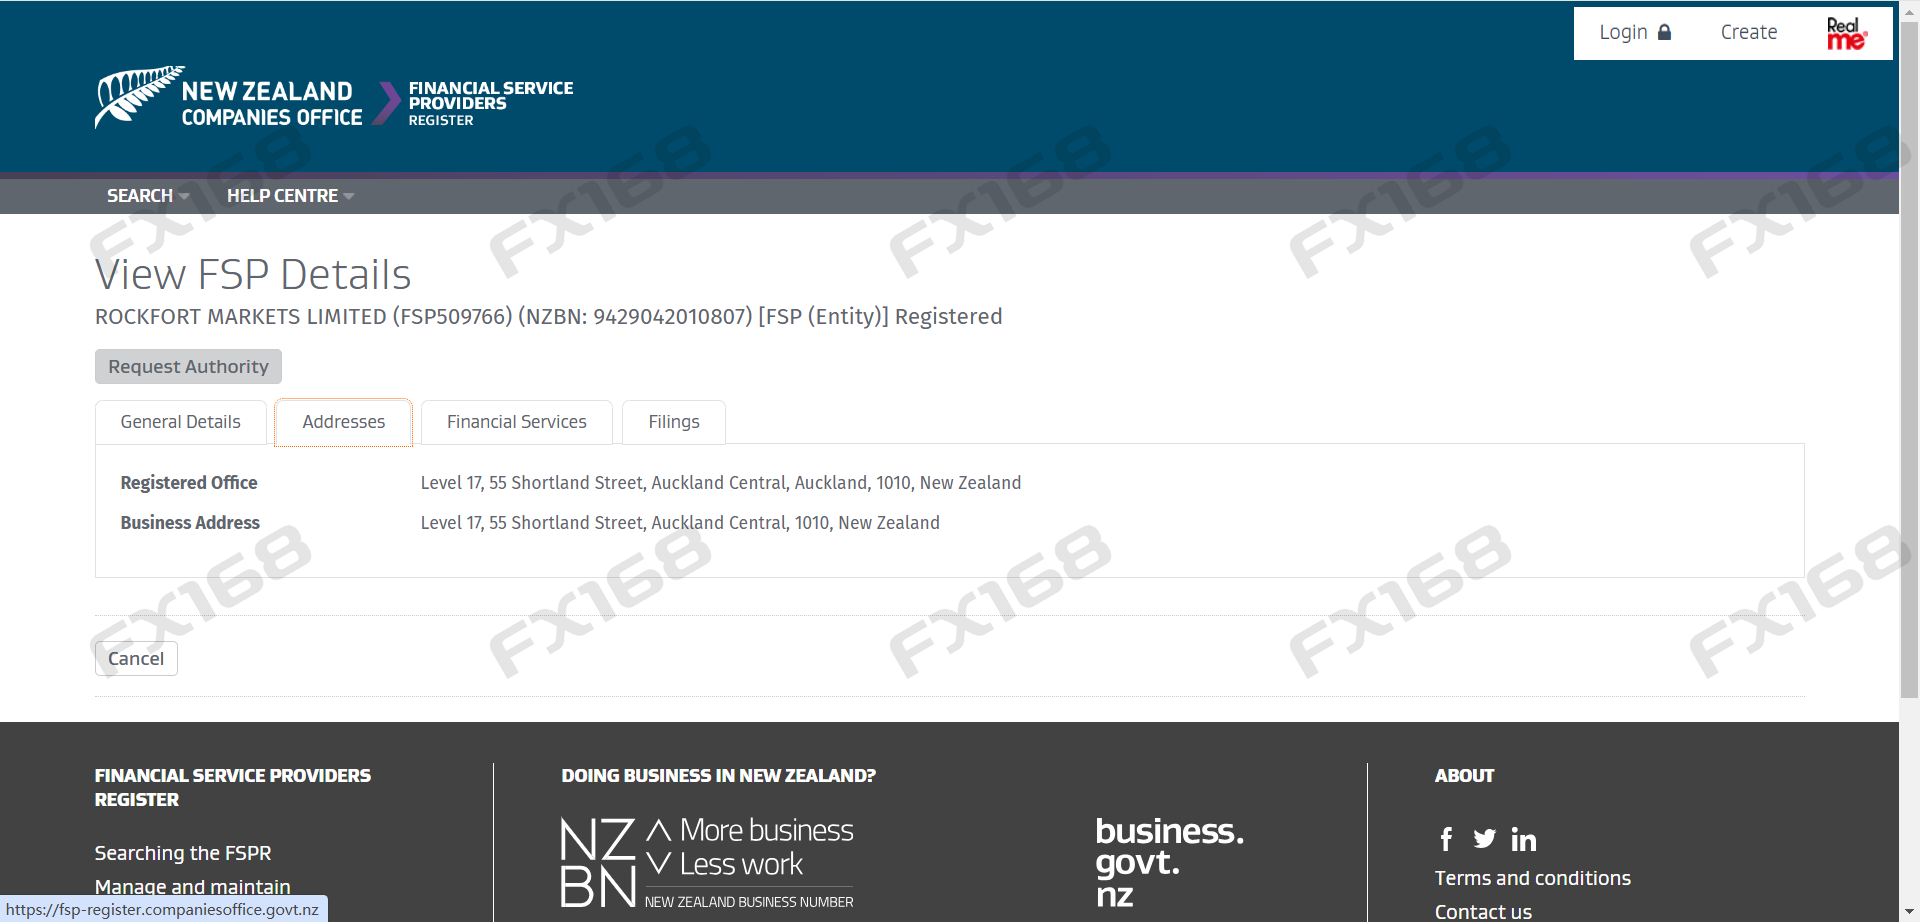
Task: Click the ABOUT footer heading
Action: coord(1464,776)
